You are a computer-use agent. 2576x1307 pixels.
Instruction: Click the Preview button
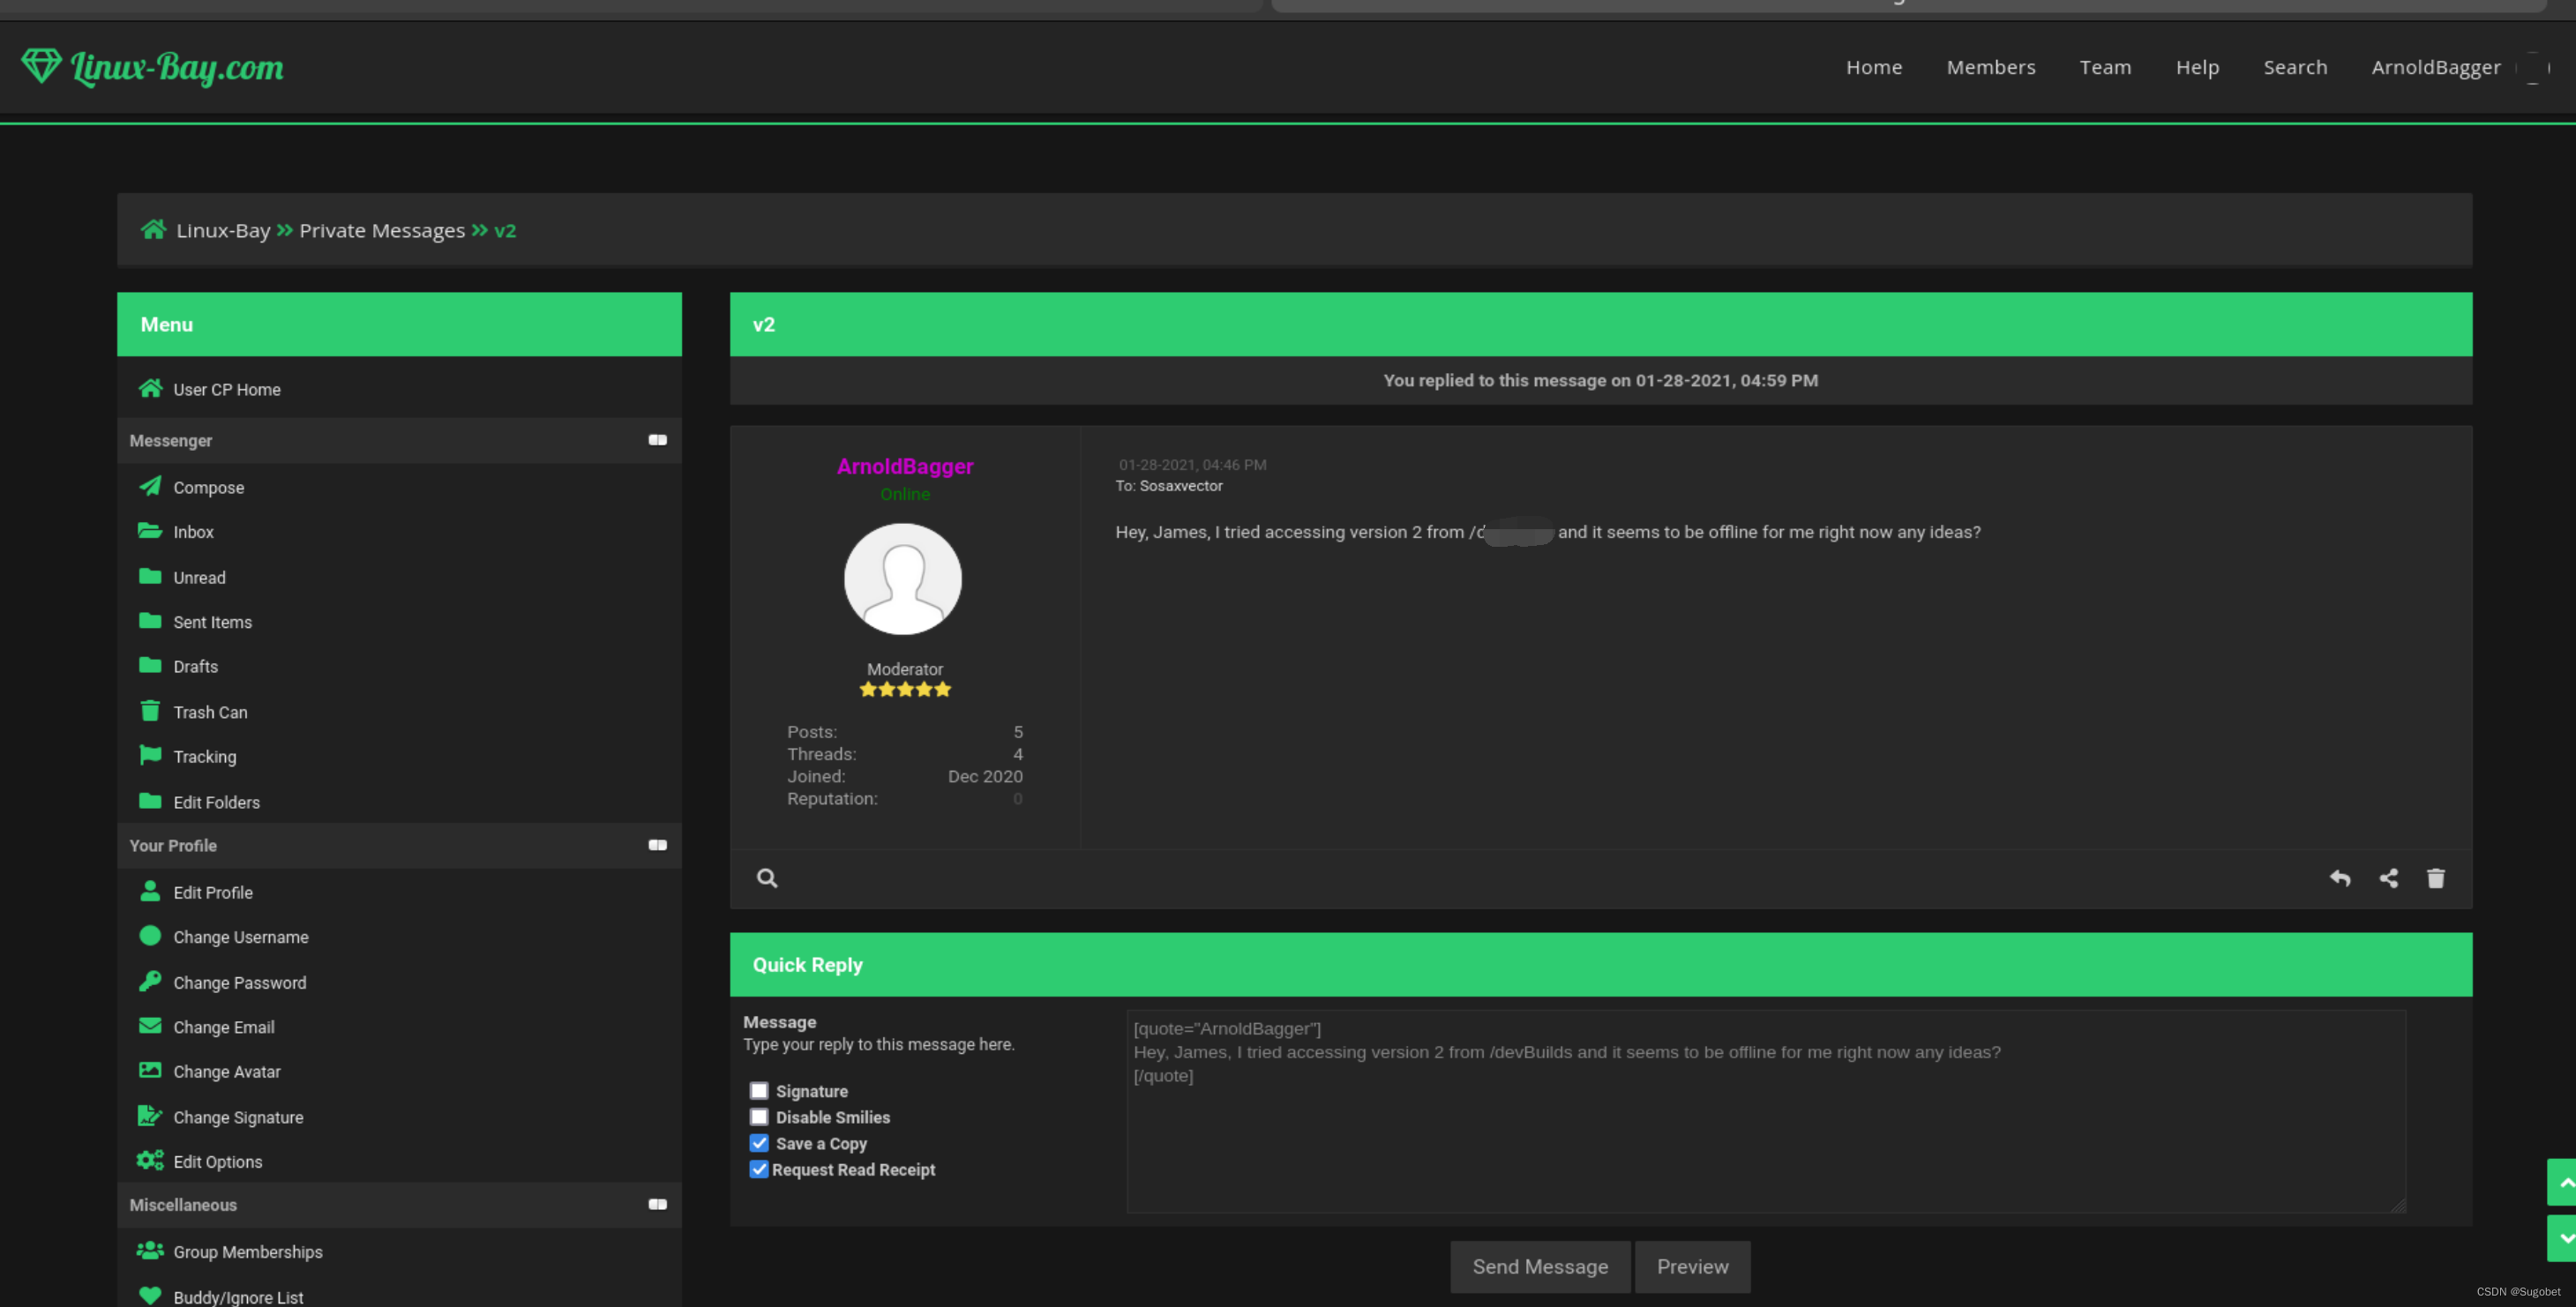(x=1692, y=1267)
